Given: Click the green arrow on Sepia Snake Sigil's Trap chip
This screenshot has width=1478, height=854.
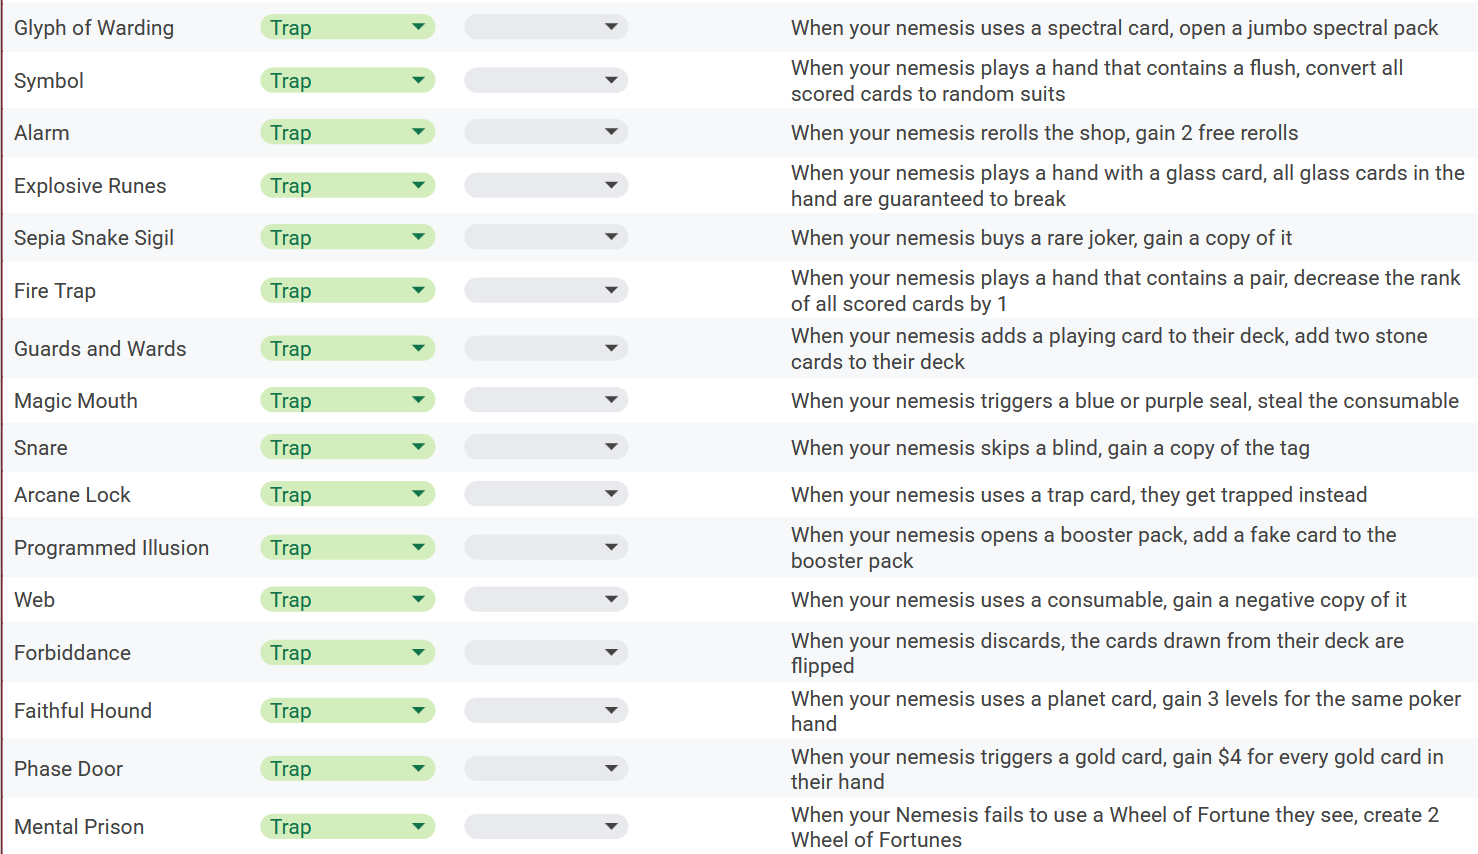Looking at the screenshot, I should [418, 237].
